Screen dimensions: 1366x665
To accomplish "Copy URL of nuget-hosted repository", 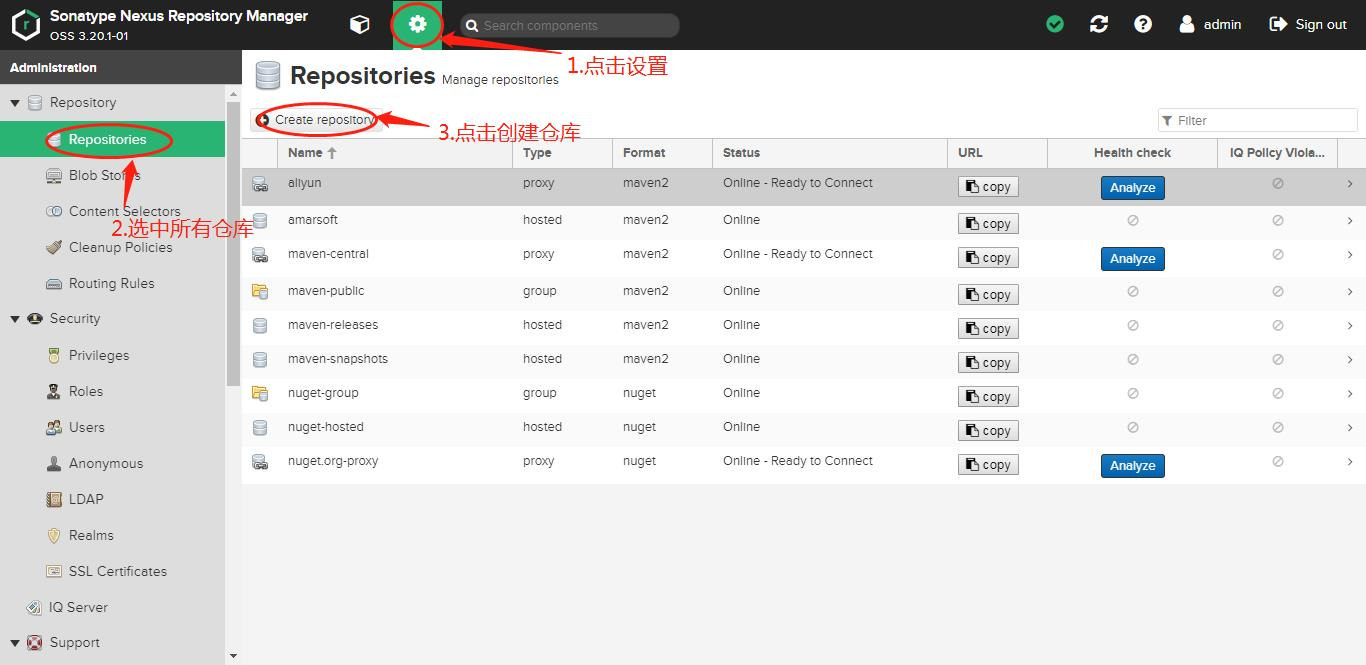I will point(988,430).
